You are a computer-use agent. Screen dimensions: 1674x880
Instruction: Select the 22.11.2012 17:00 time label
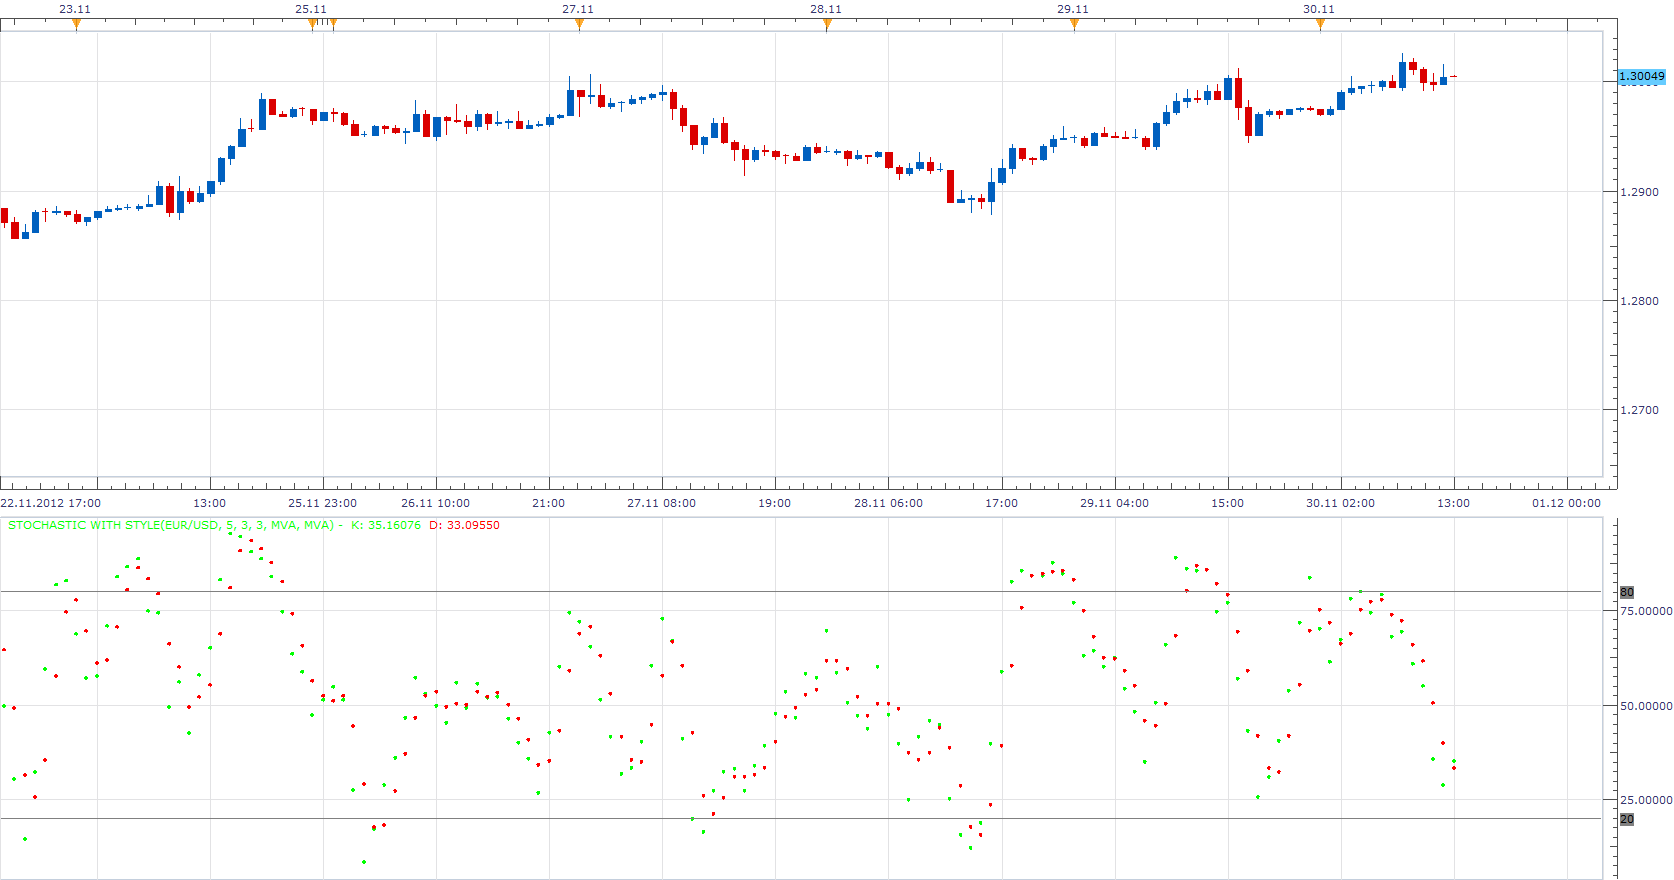point(51,503)
